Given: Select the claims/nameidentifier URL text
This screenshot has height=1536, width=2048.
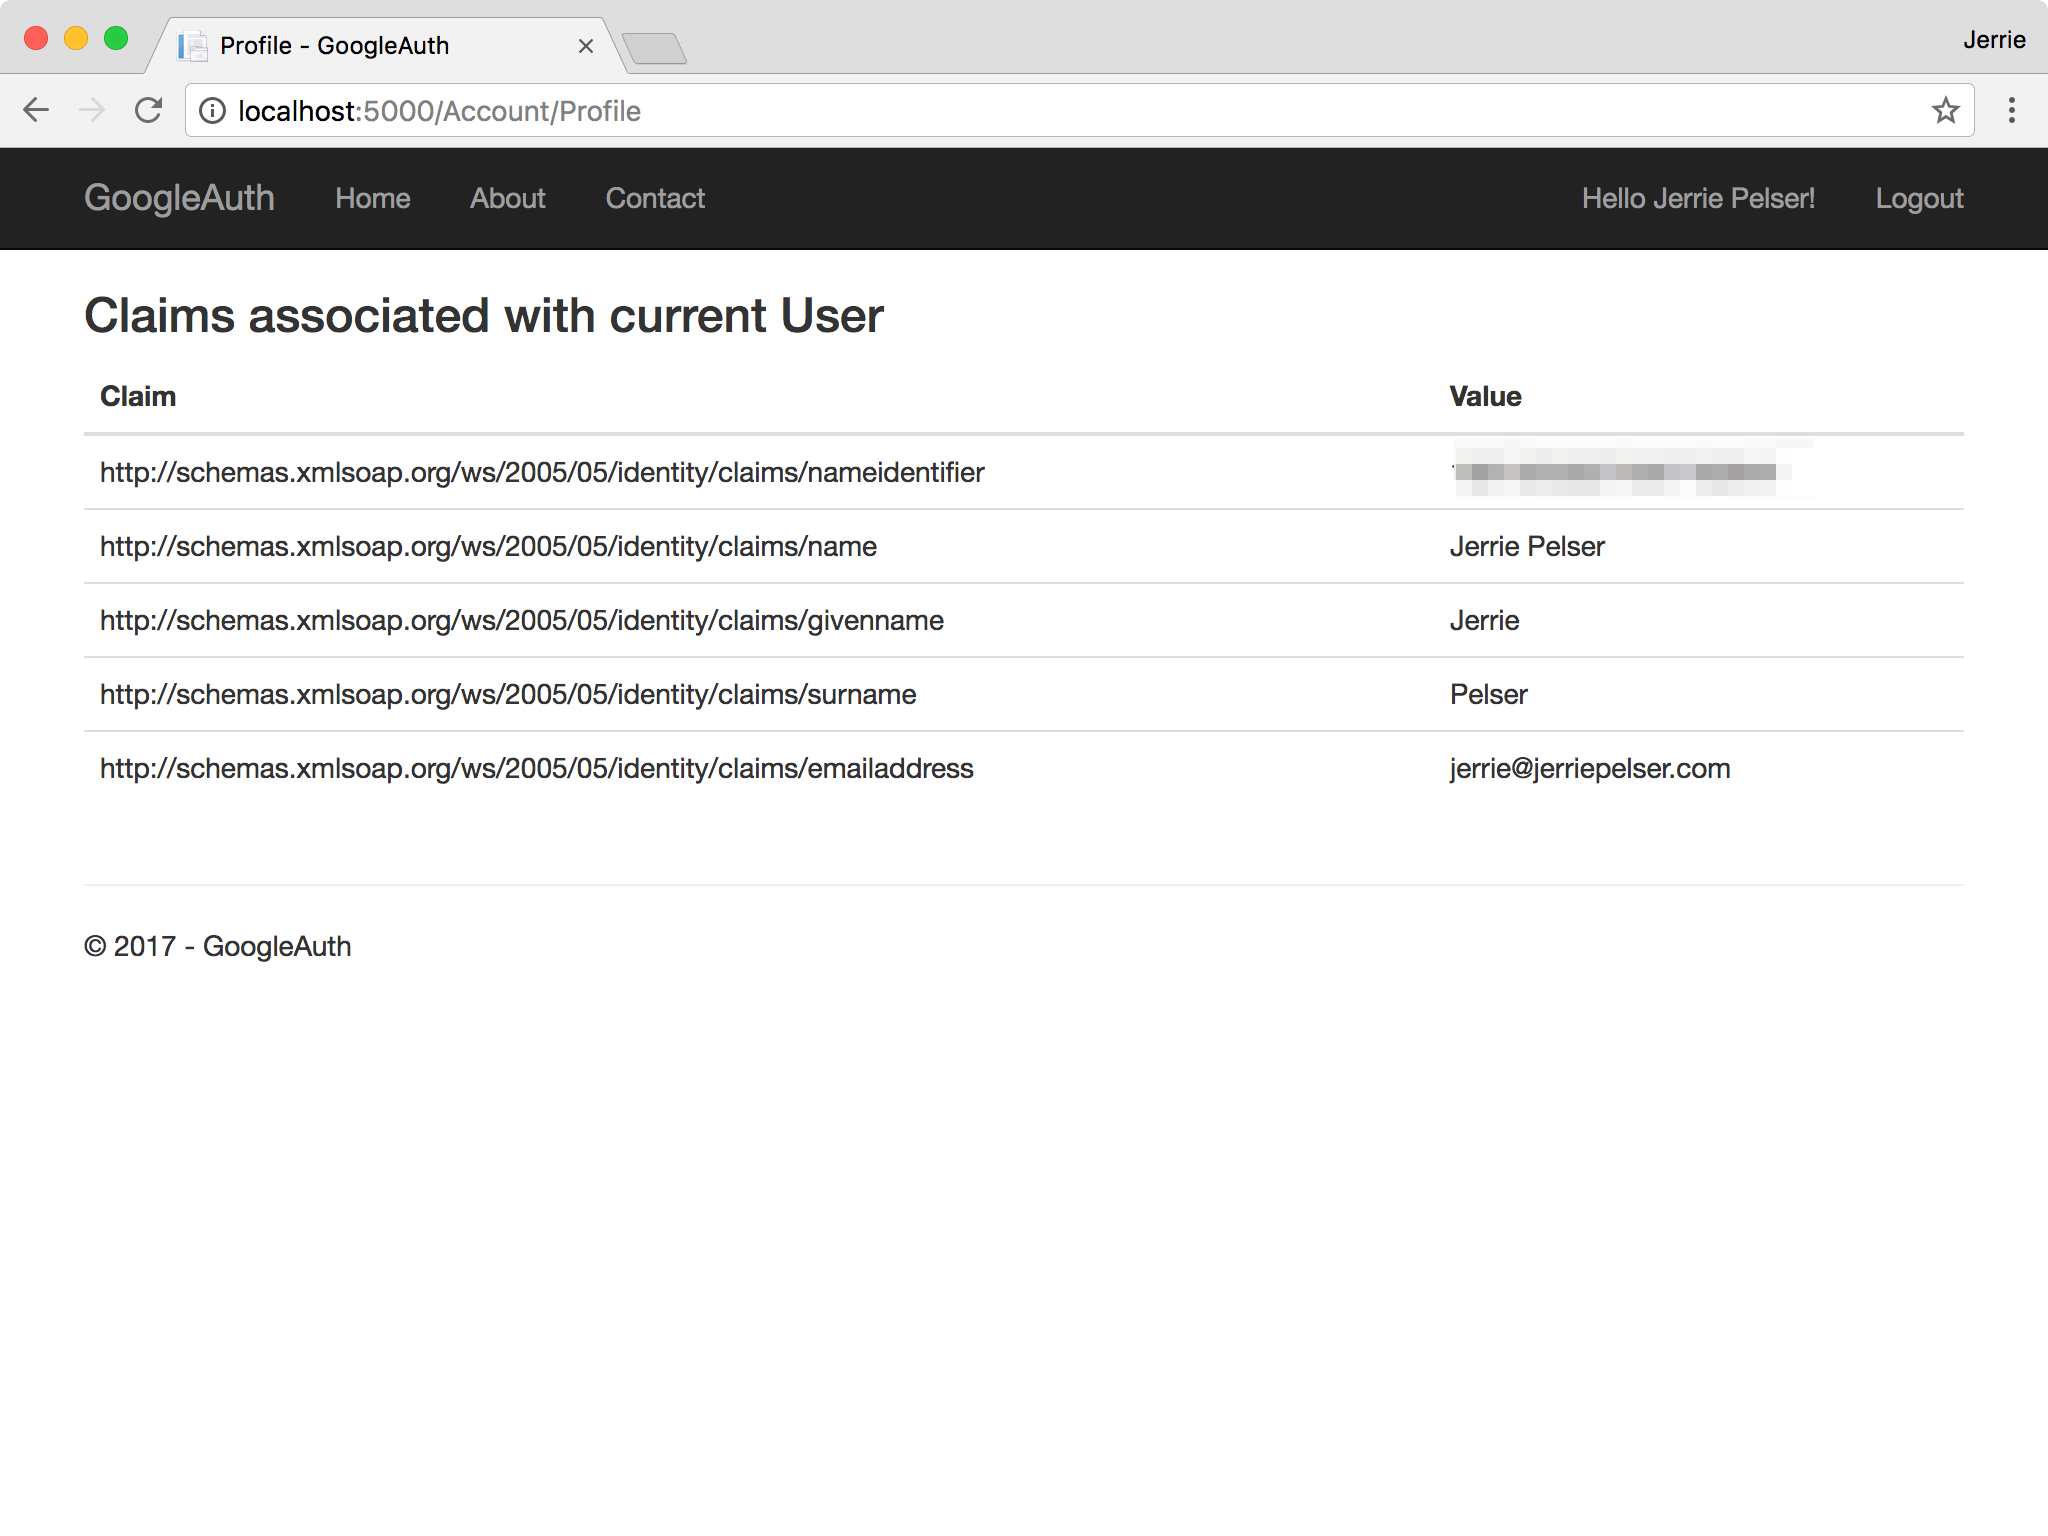Looking at the screenshot, I should [x=542, y=472].
